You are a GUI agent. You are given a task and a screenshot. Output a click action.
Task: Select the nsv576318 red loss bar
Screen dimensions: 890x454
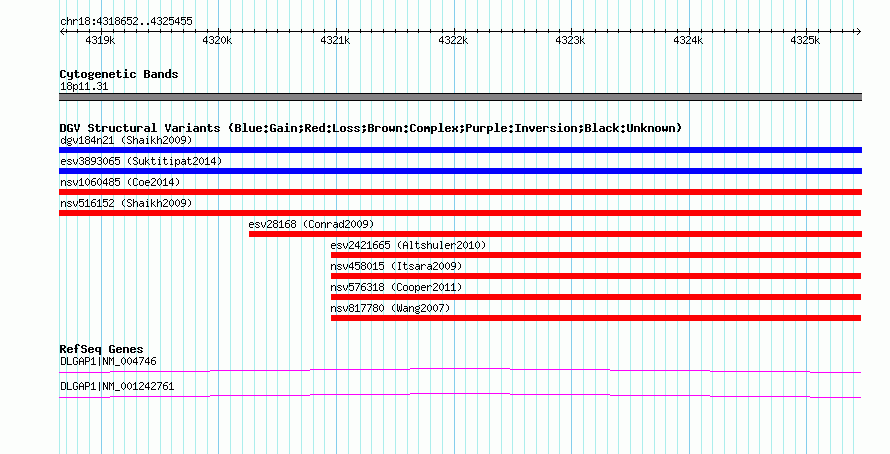[x=596, y=297]
